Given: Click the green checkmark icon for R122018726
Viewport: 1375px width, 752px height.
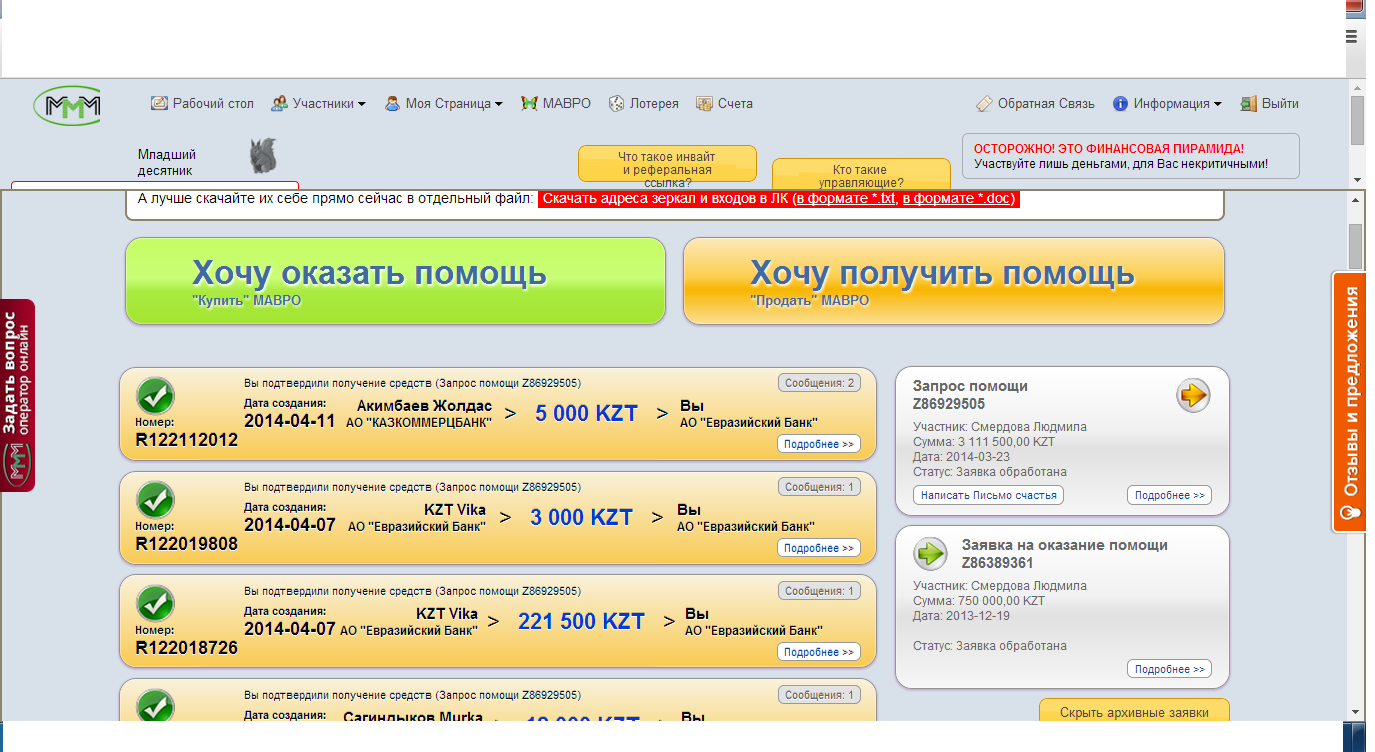Looking at the screenshot, I should [155, 604].
